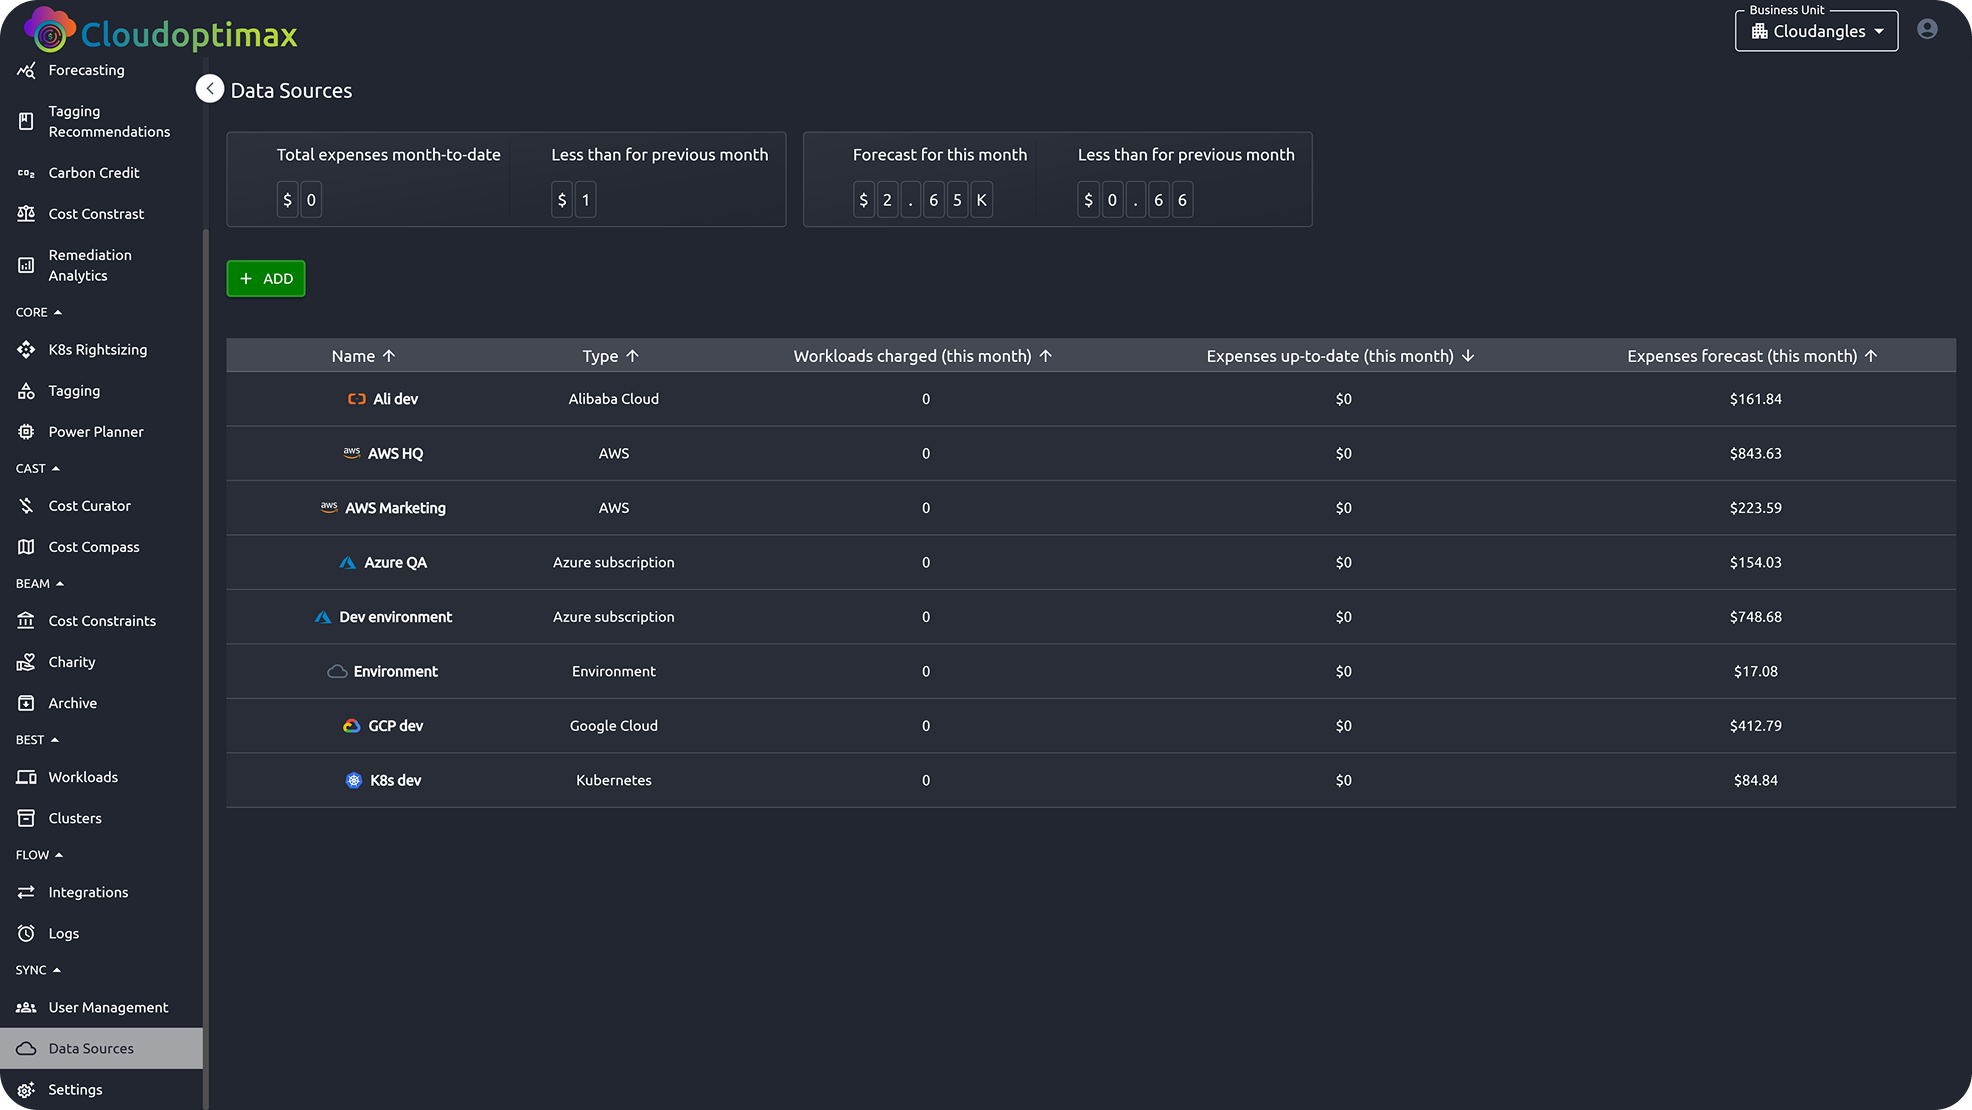
Task: Click the $843.63 forecast value
Action: coord(1756,454)
